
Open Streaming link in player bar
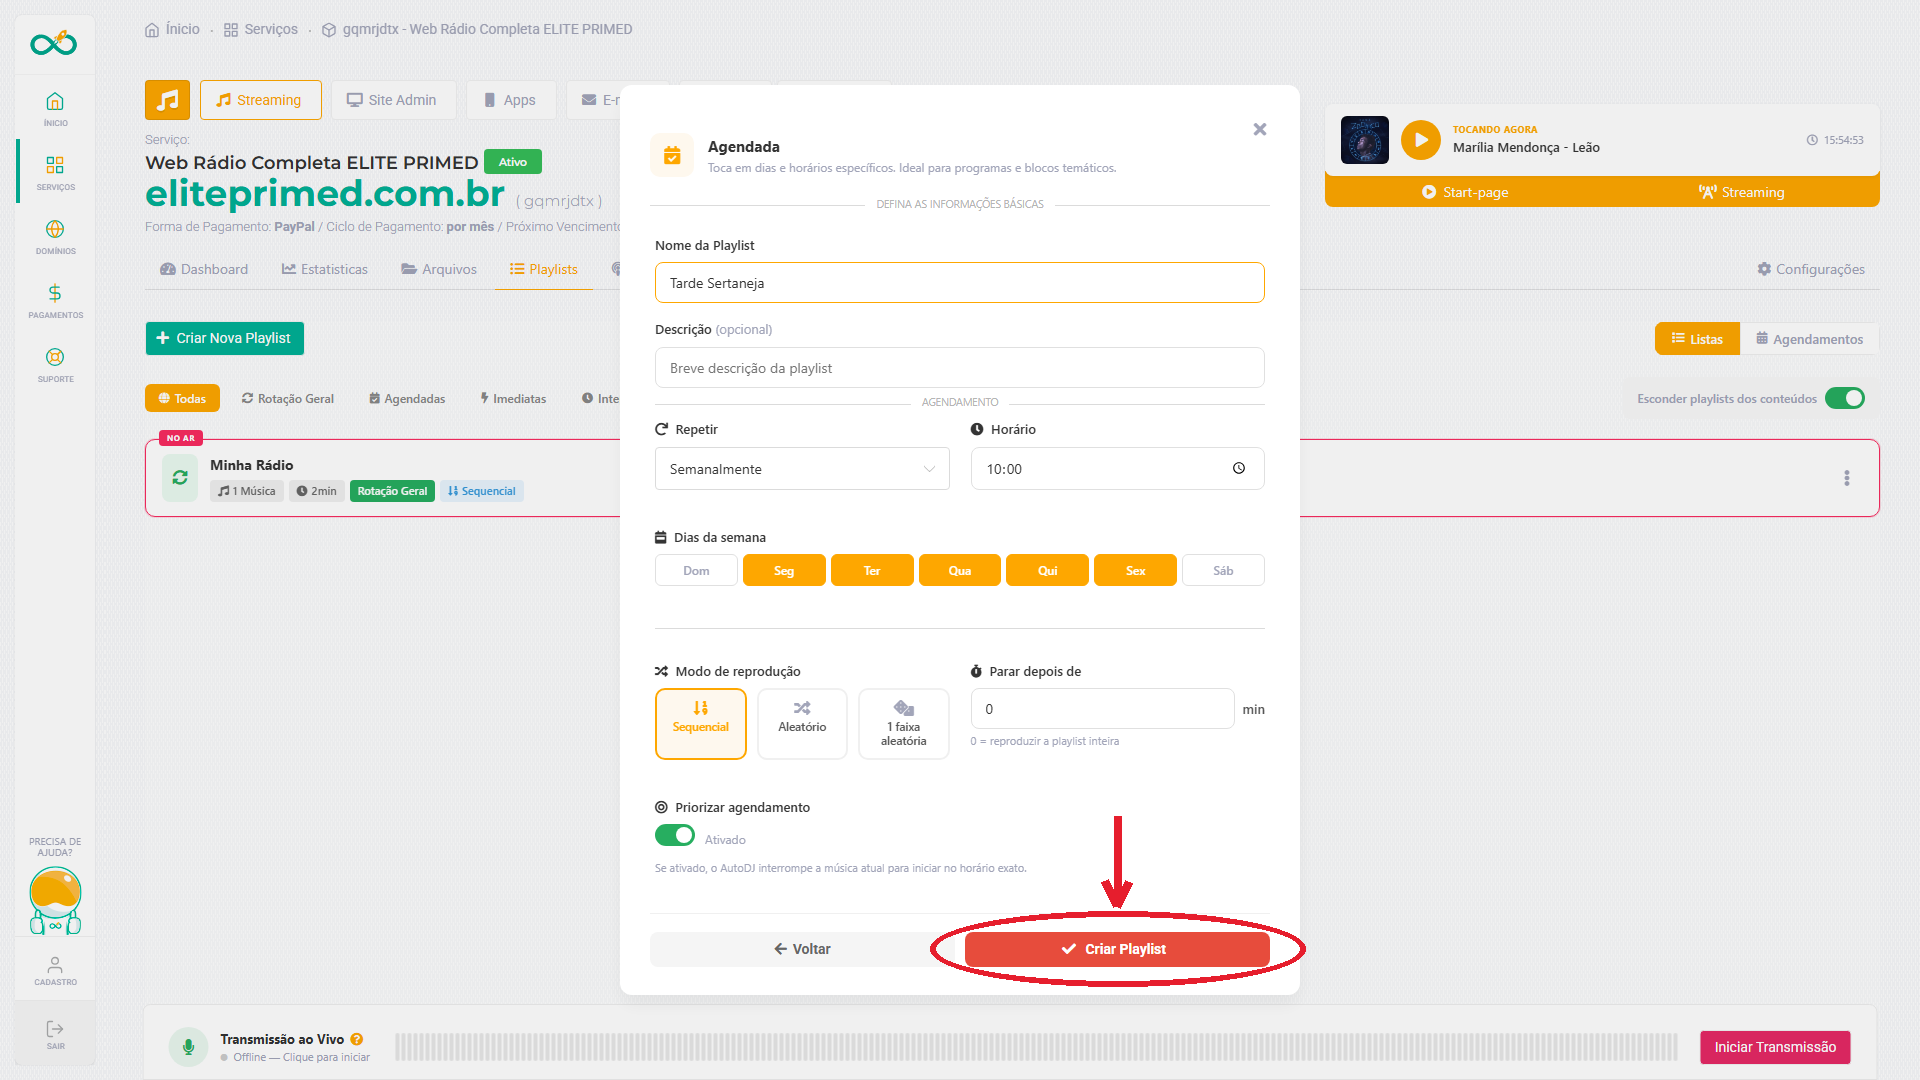[x=1741, y=192]
